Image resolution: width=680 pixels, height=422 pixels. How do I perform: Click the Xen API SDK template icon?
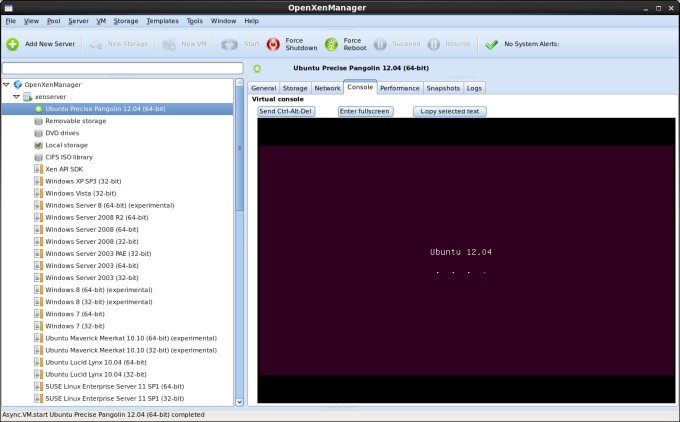click(x=39, y=169)
